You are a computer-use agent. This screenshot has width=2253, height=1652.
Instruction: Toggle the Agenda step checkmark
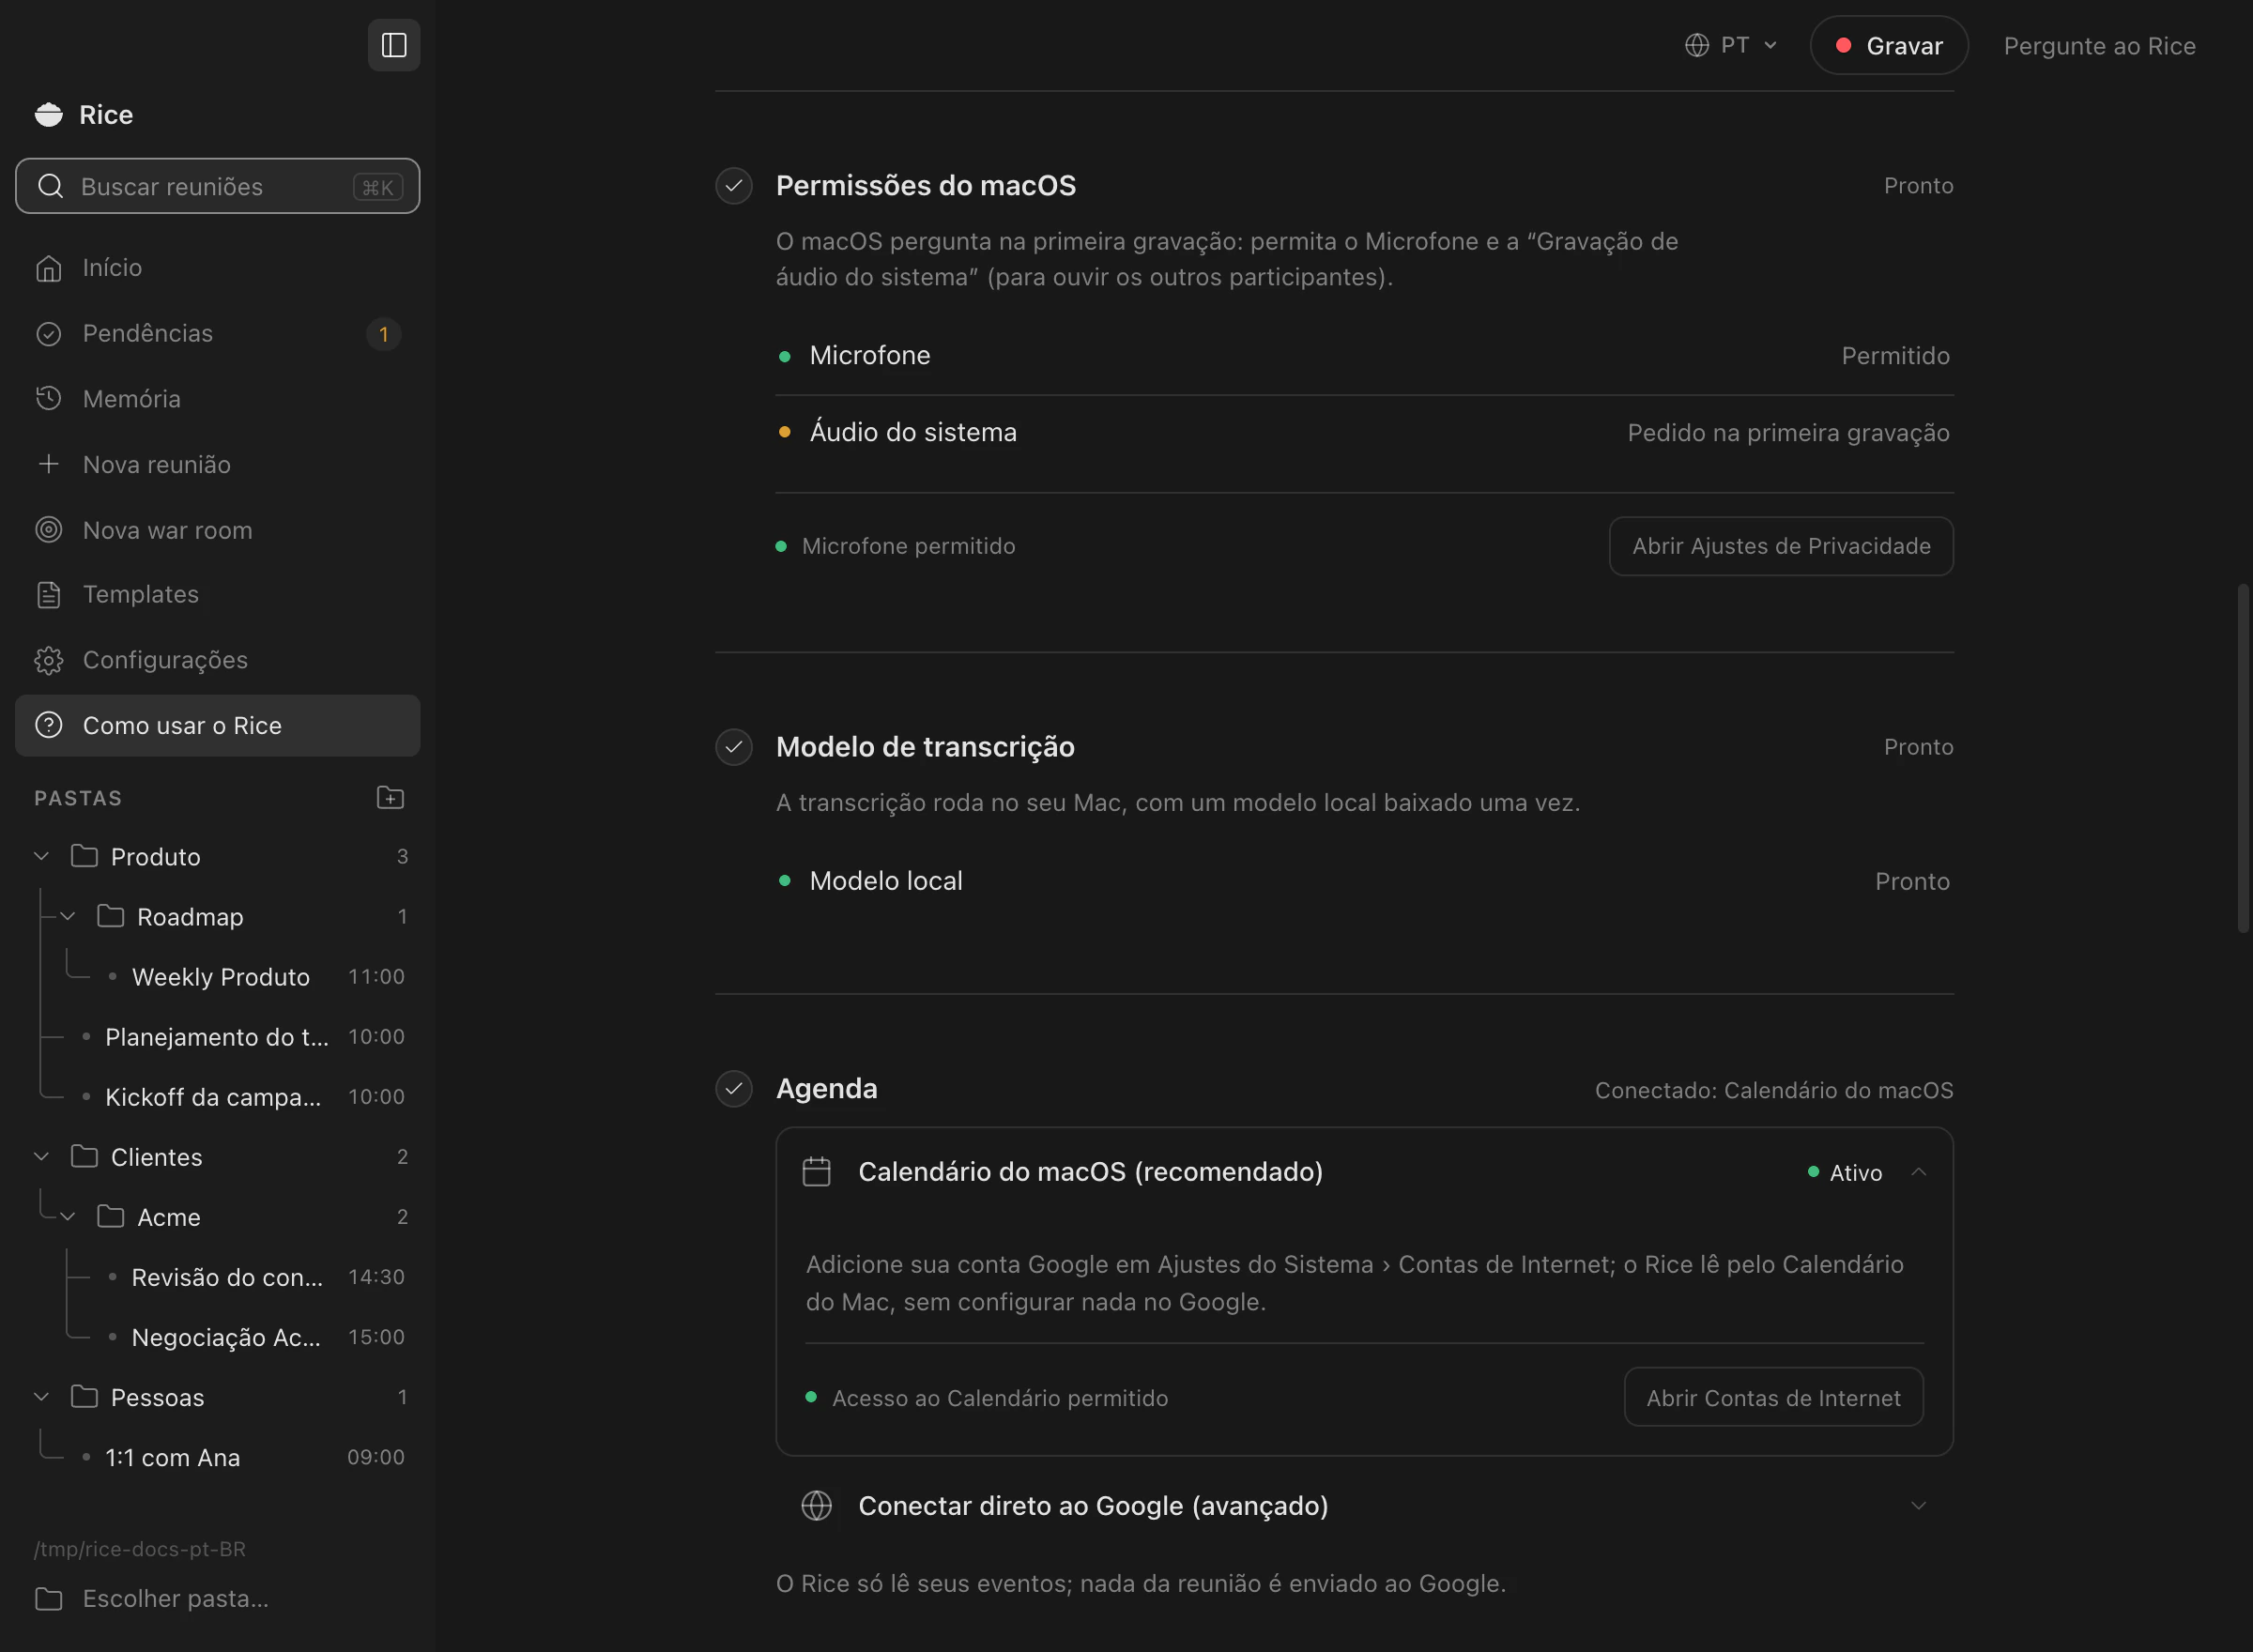click(x=733, y=1089)
